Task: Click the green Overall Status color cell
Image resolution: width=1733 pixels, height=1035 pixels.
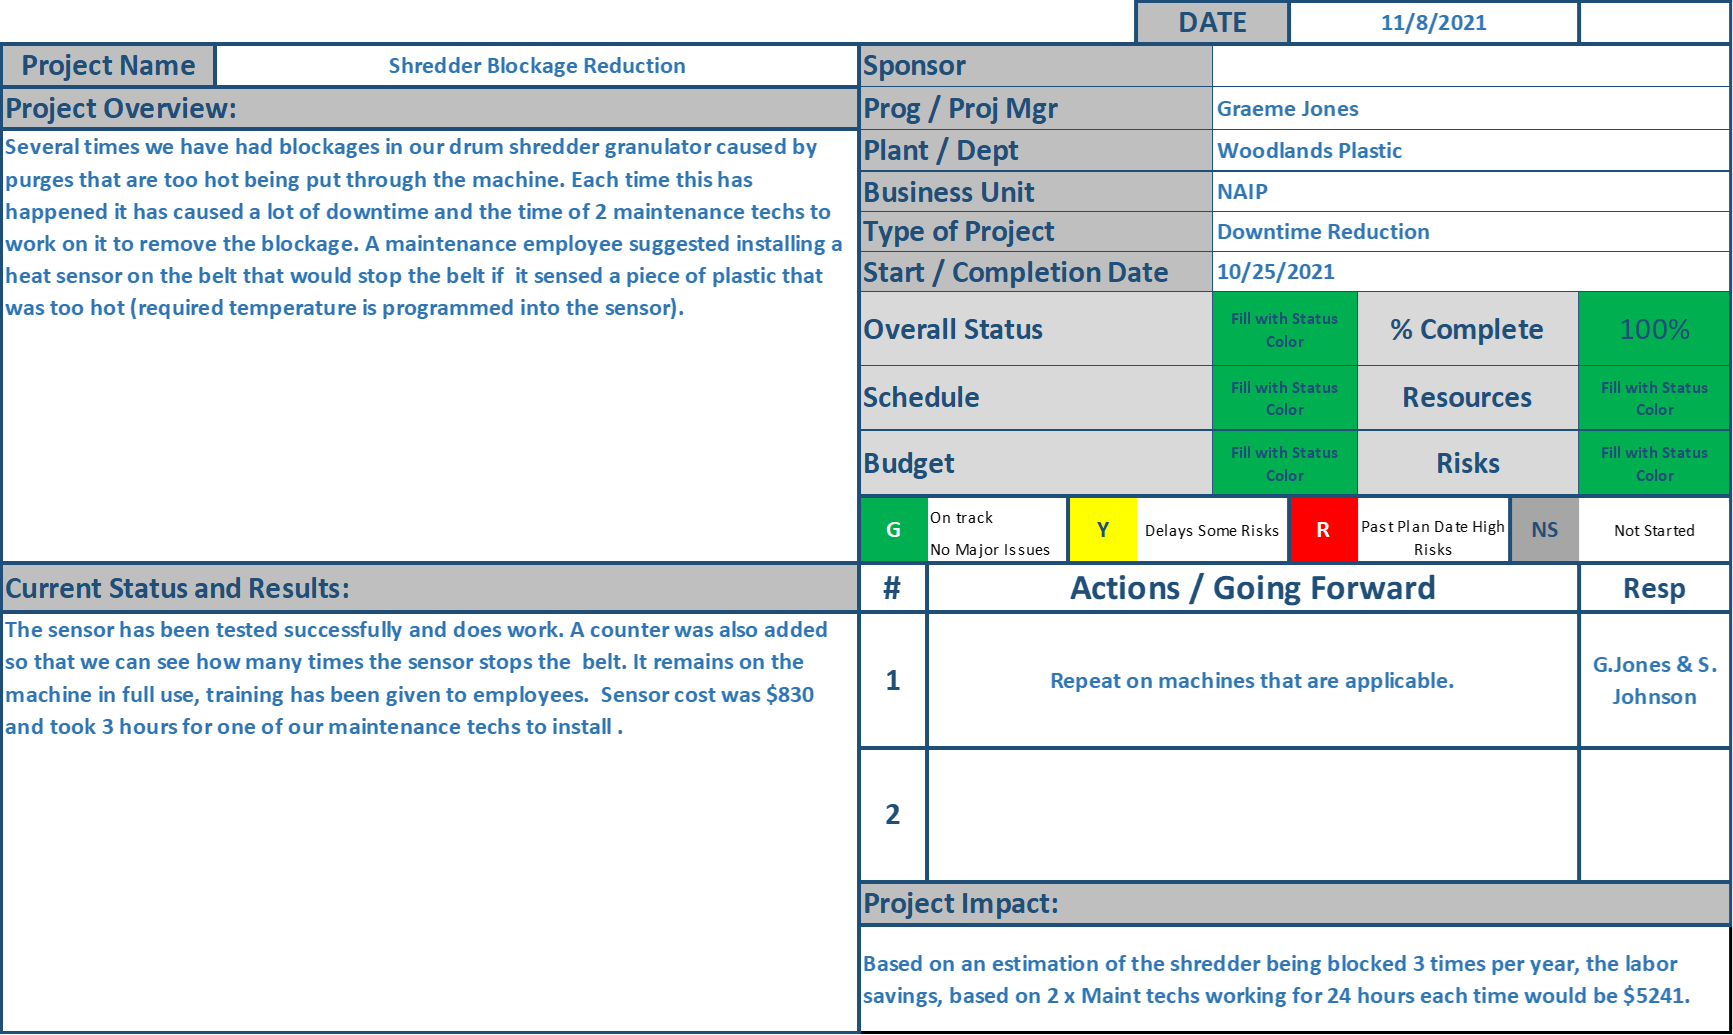Action: coord(1285,329)
